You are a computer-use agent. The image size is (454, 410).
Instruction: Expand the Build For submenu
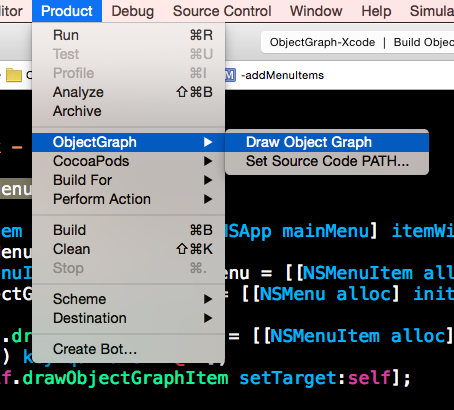[129, 180]
